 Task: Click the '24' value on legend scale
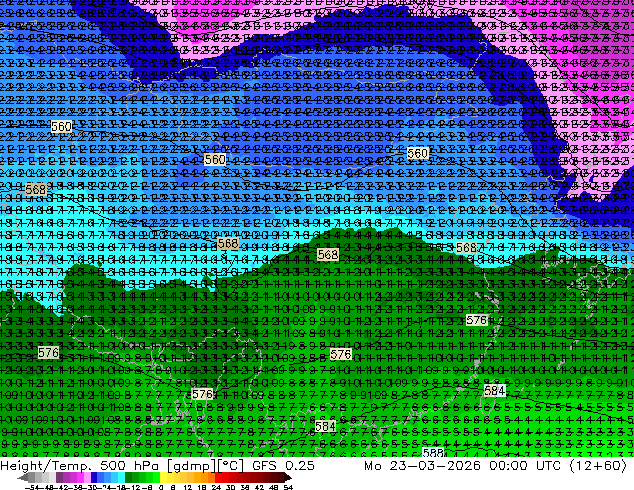(x=216, y=487)
